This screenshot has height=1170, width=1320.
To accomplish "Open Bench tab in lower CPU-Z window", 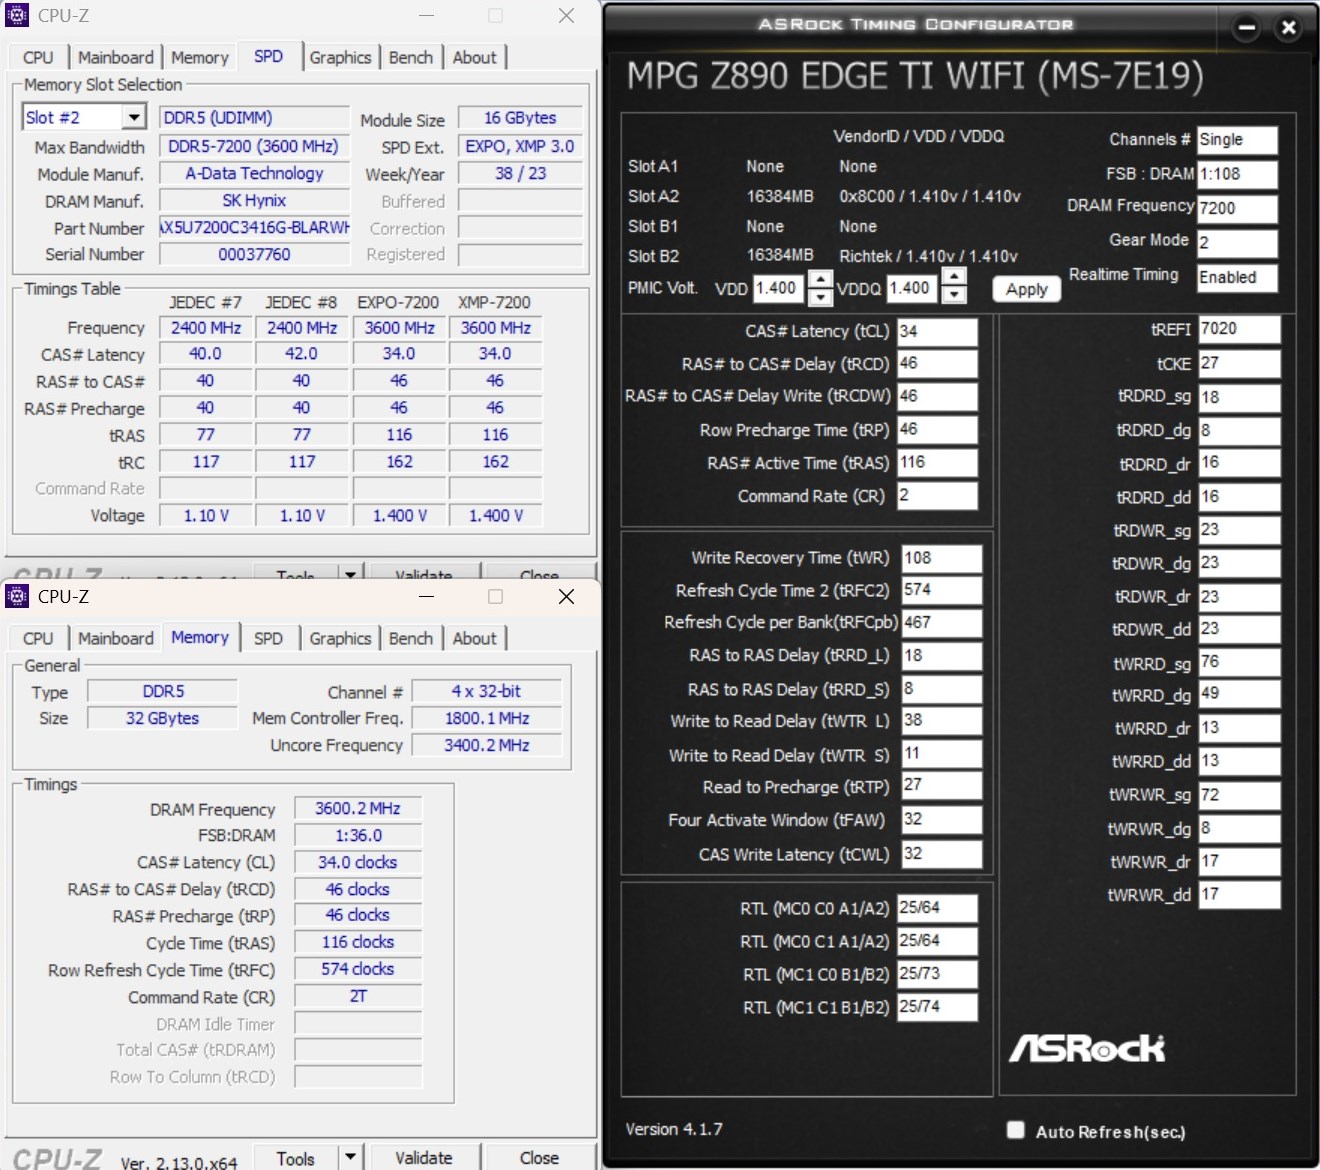I will pos(411,638).
